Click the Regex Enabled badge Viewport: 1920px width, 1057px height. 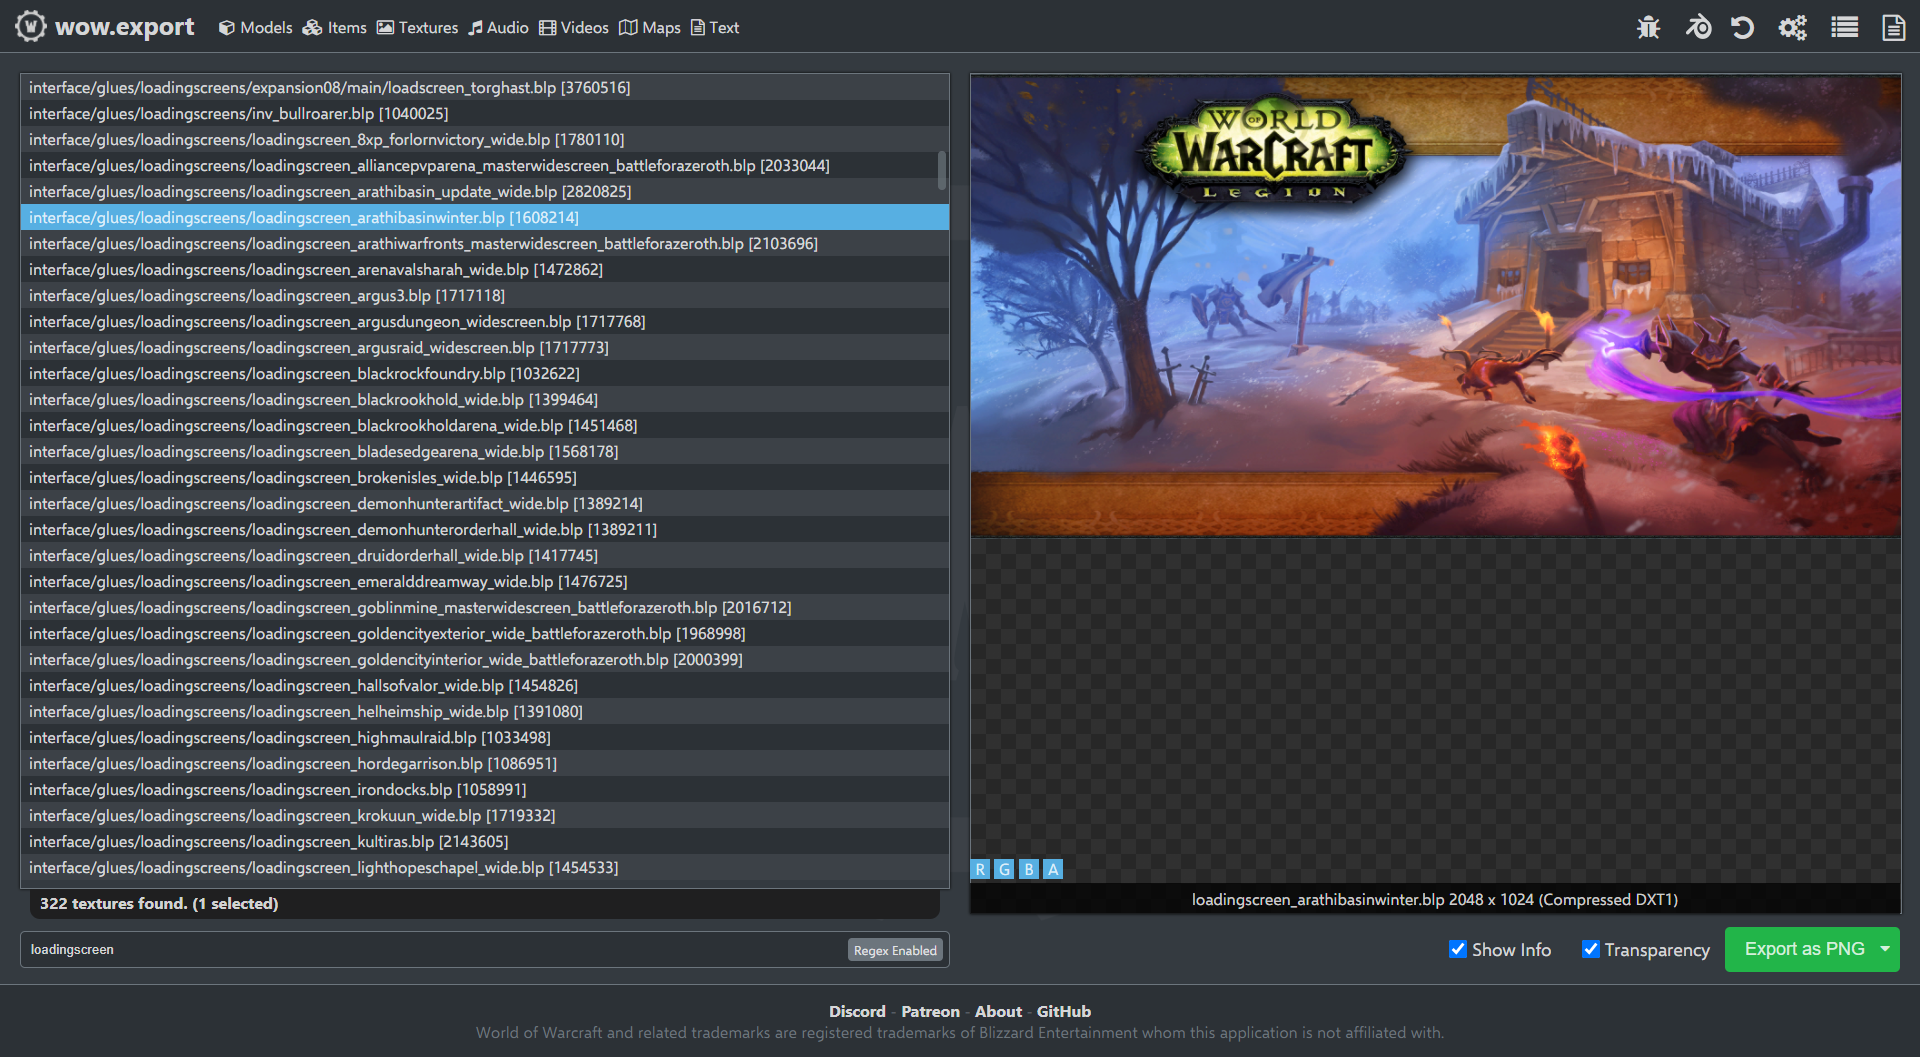(x=895, y=950)
